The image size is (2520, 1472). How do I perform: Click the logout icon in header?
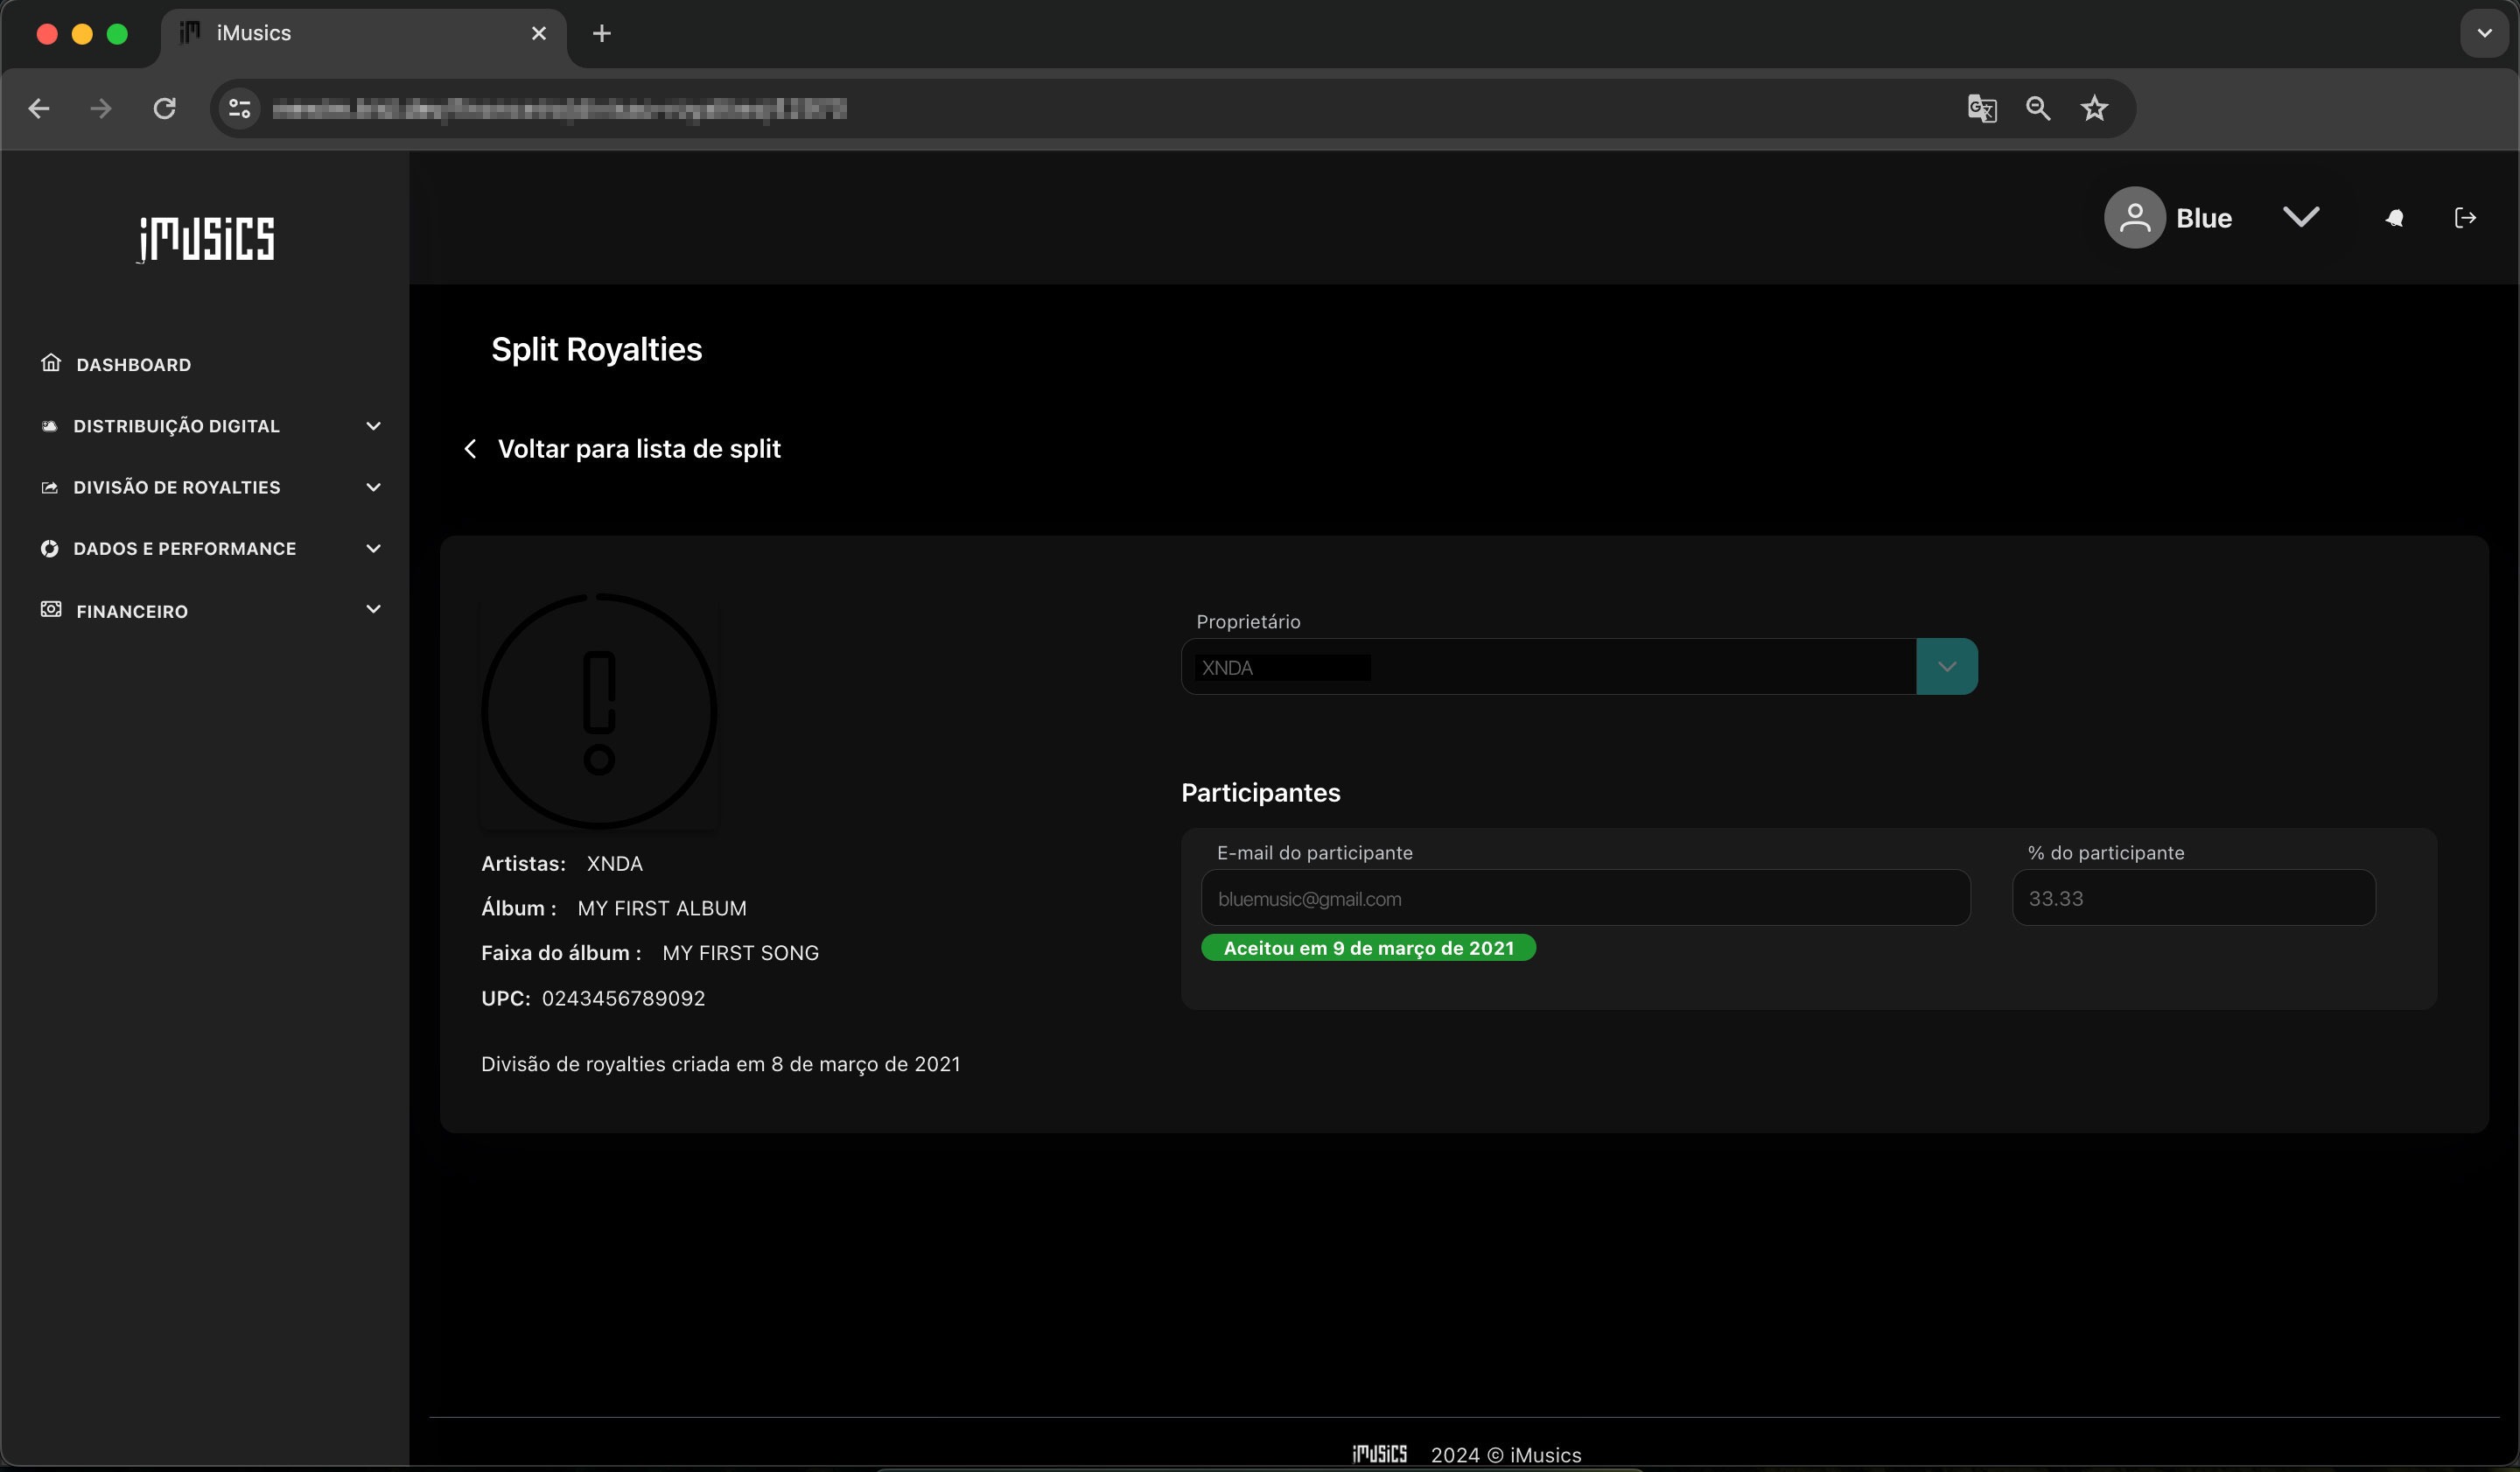click(2465, 218)
